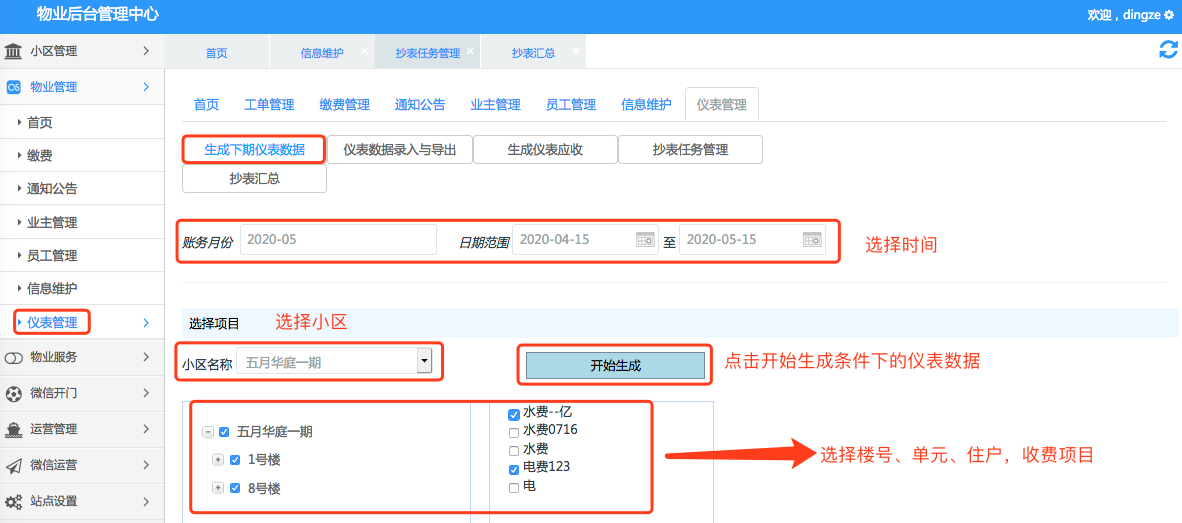Open settings gear next to dingze
Screen dimensions: 1182x523
coord(1169,15)
